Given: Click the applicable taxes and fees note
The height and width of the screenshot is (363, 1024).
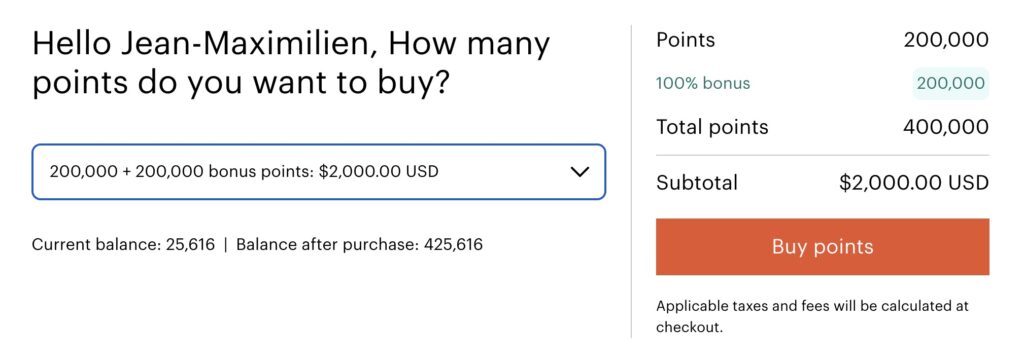Looking at the screenshot, I should (x=812, y=316).
